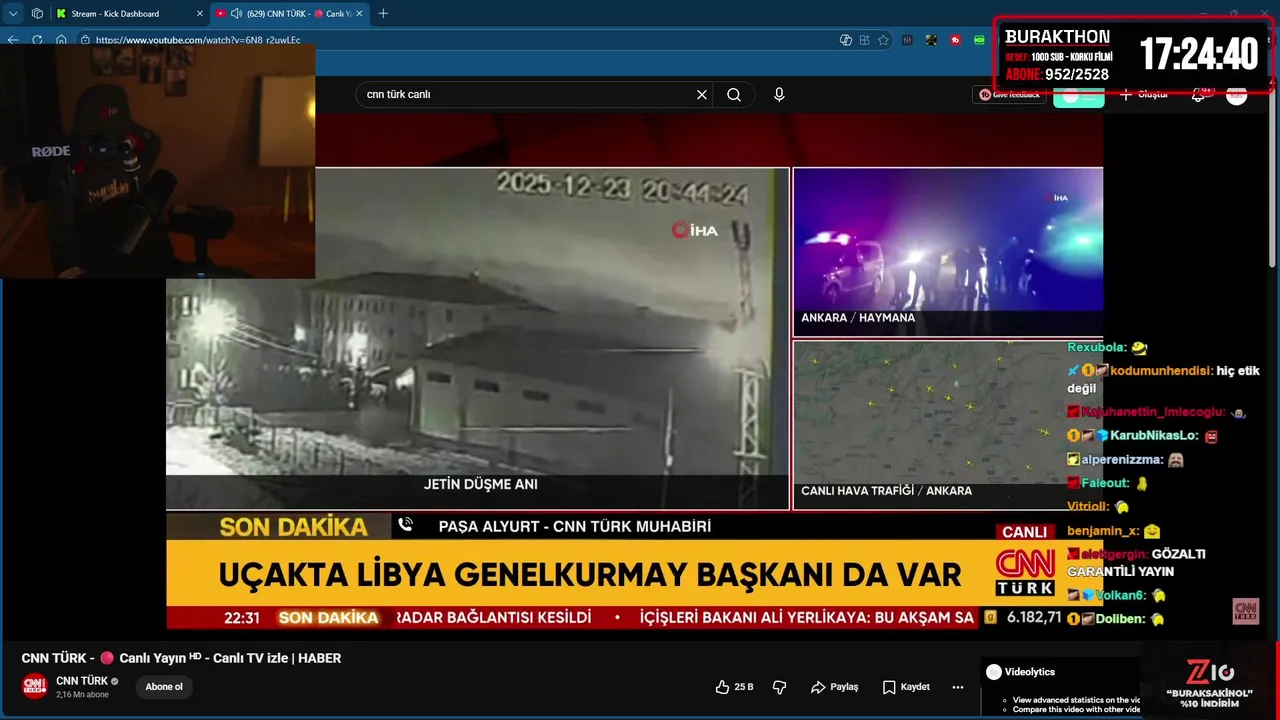Click the video title 'CNN TÜRK - Canlı Yayın'
1280x720 pixels.
point(181,658)
